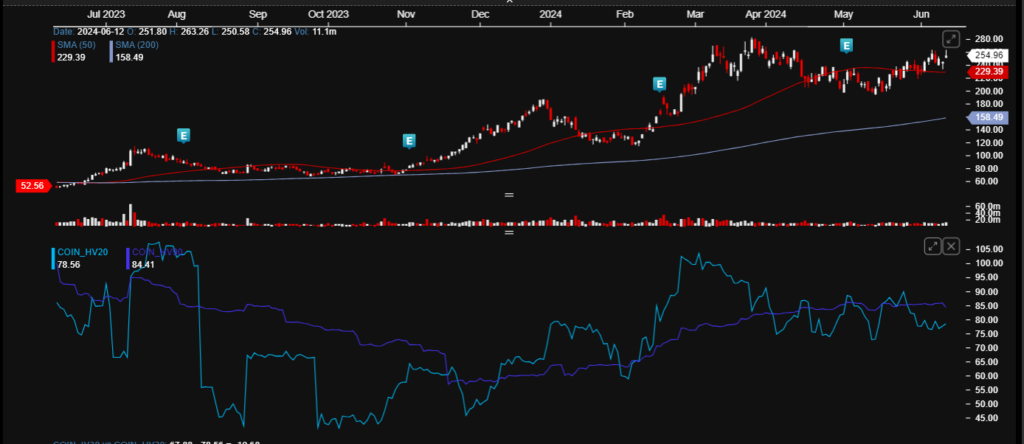
Task: Click the blue SMA (200) color bar
Action: click(112, 52)
